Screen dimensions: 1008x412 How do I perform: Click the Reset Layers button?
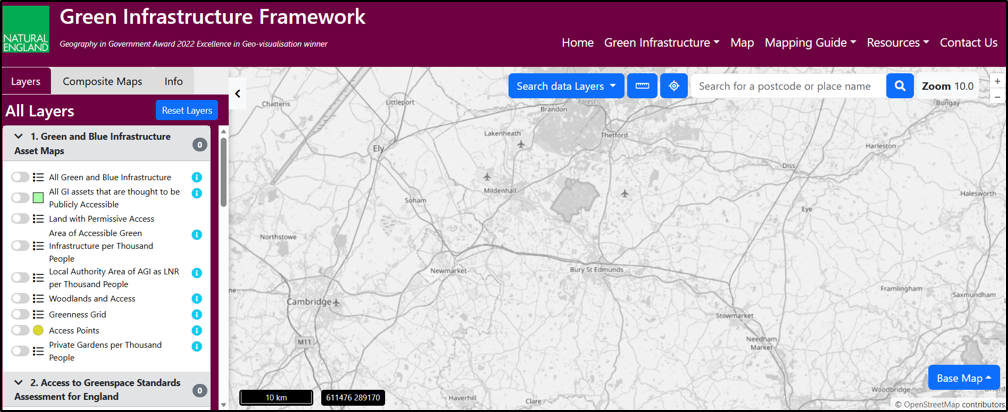click(x=187, y=111)
